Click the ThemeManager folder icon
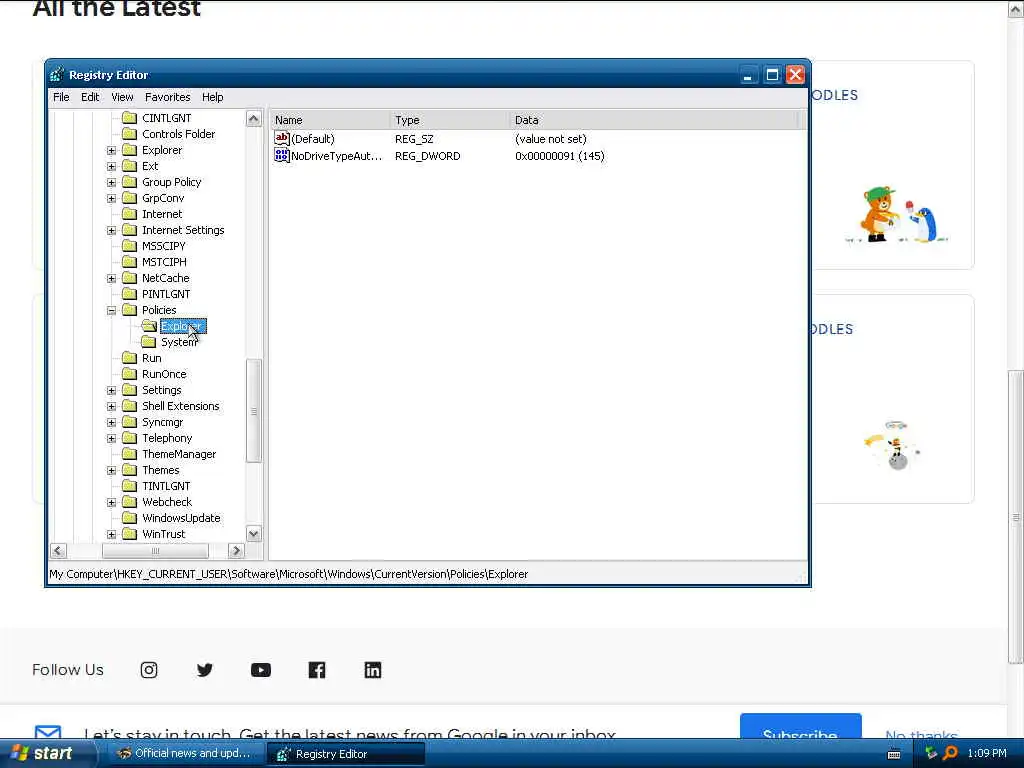This screenshot has width=1024, height=768. point(129,454)
